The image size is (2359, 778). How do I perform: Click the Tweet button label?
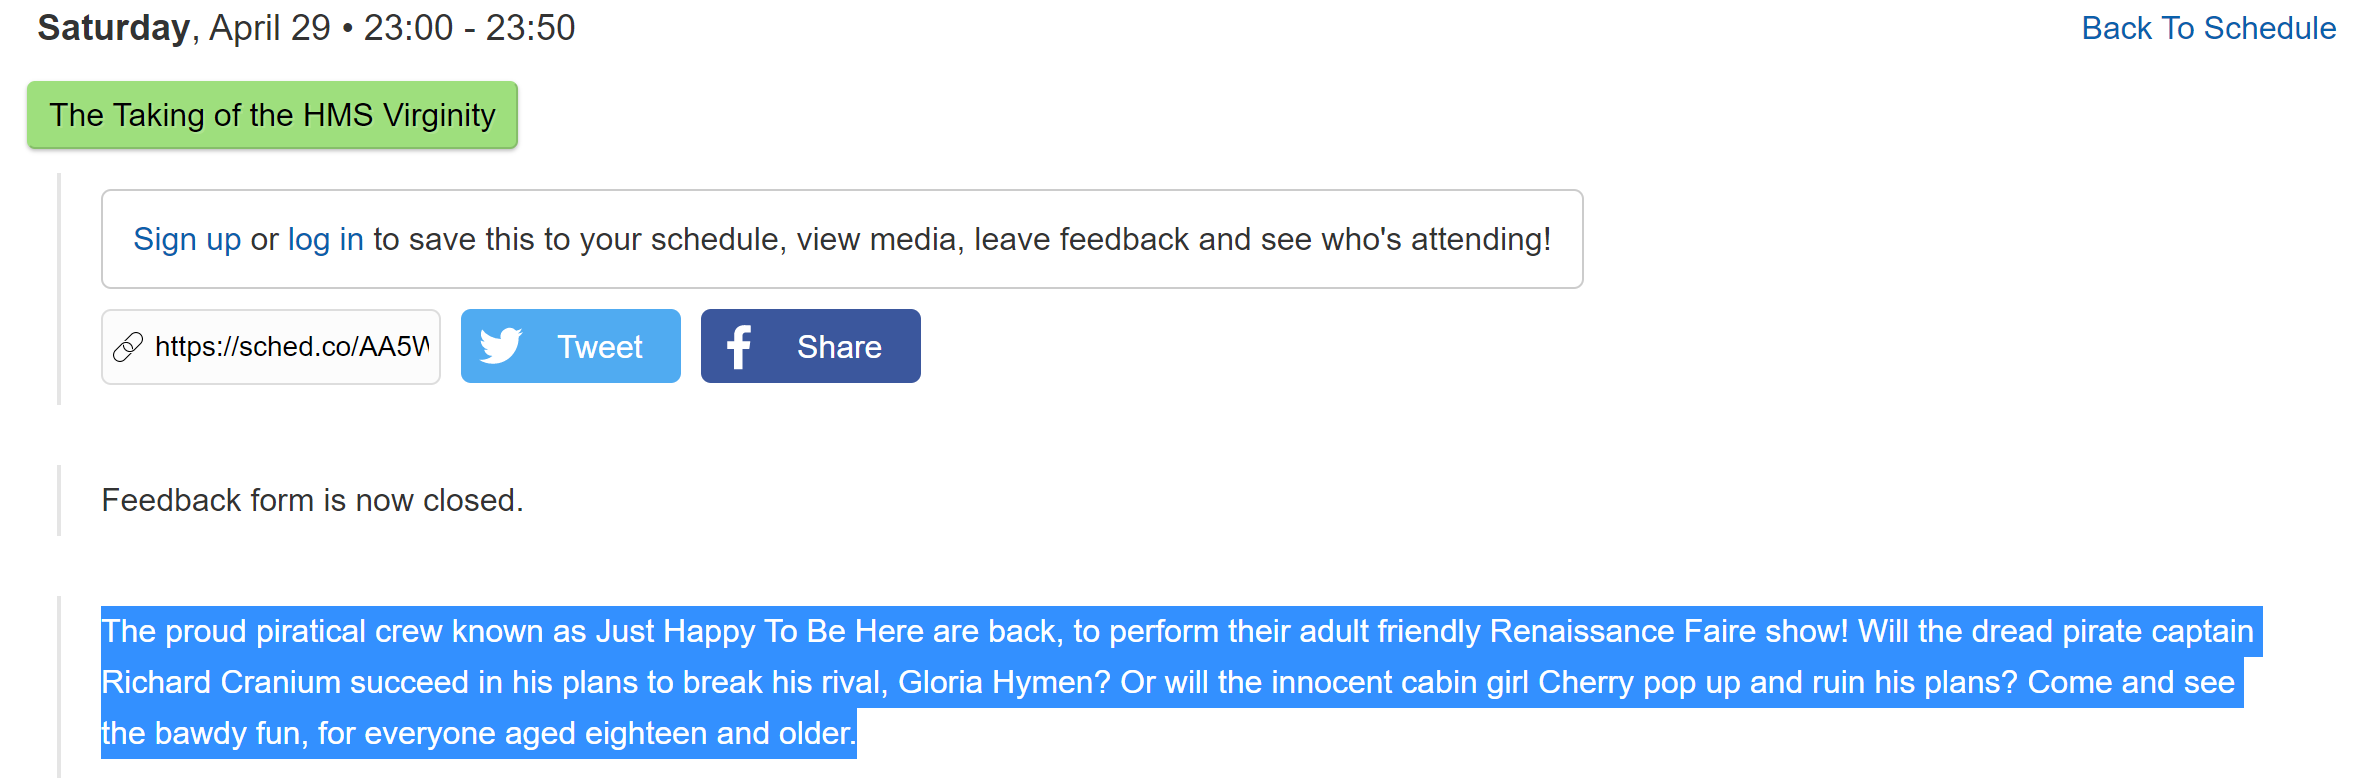coord(599,347)
